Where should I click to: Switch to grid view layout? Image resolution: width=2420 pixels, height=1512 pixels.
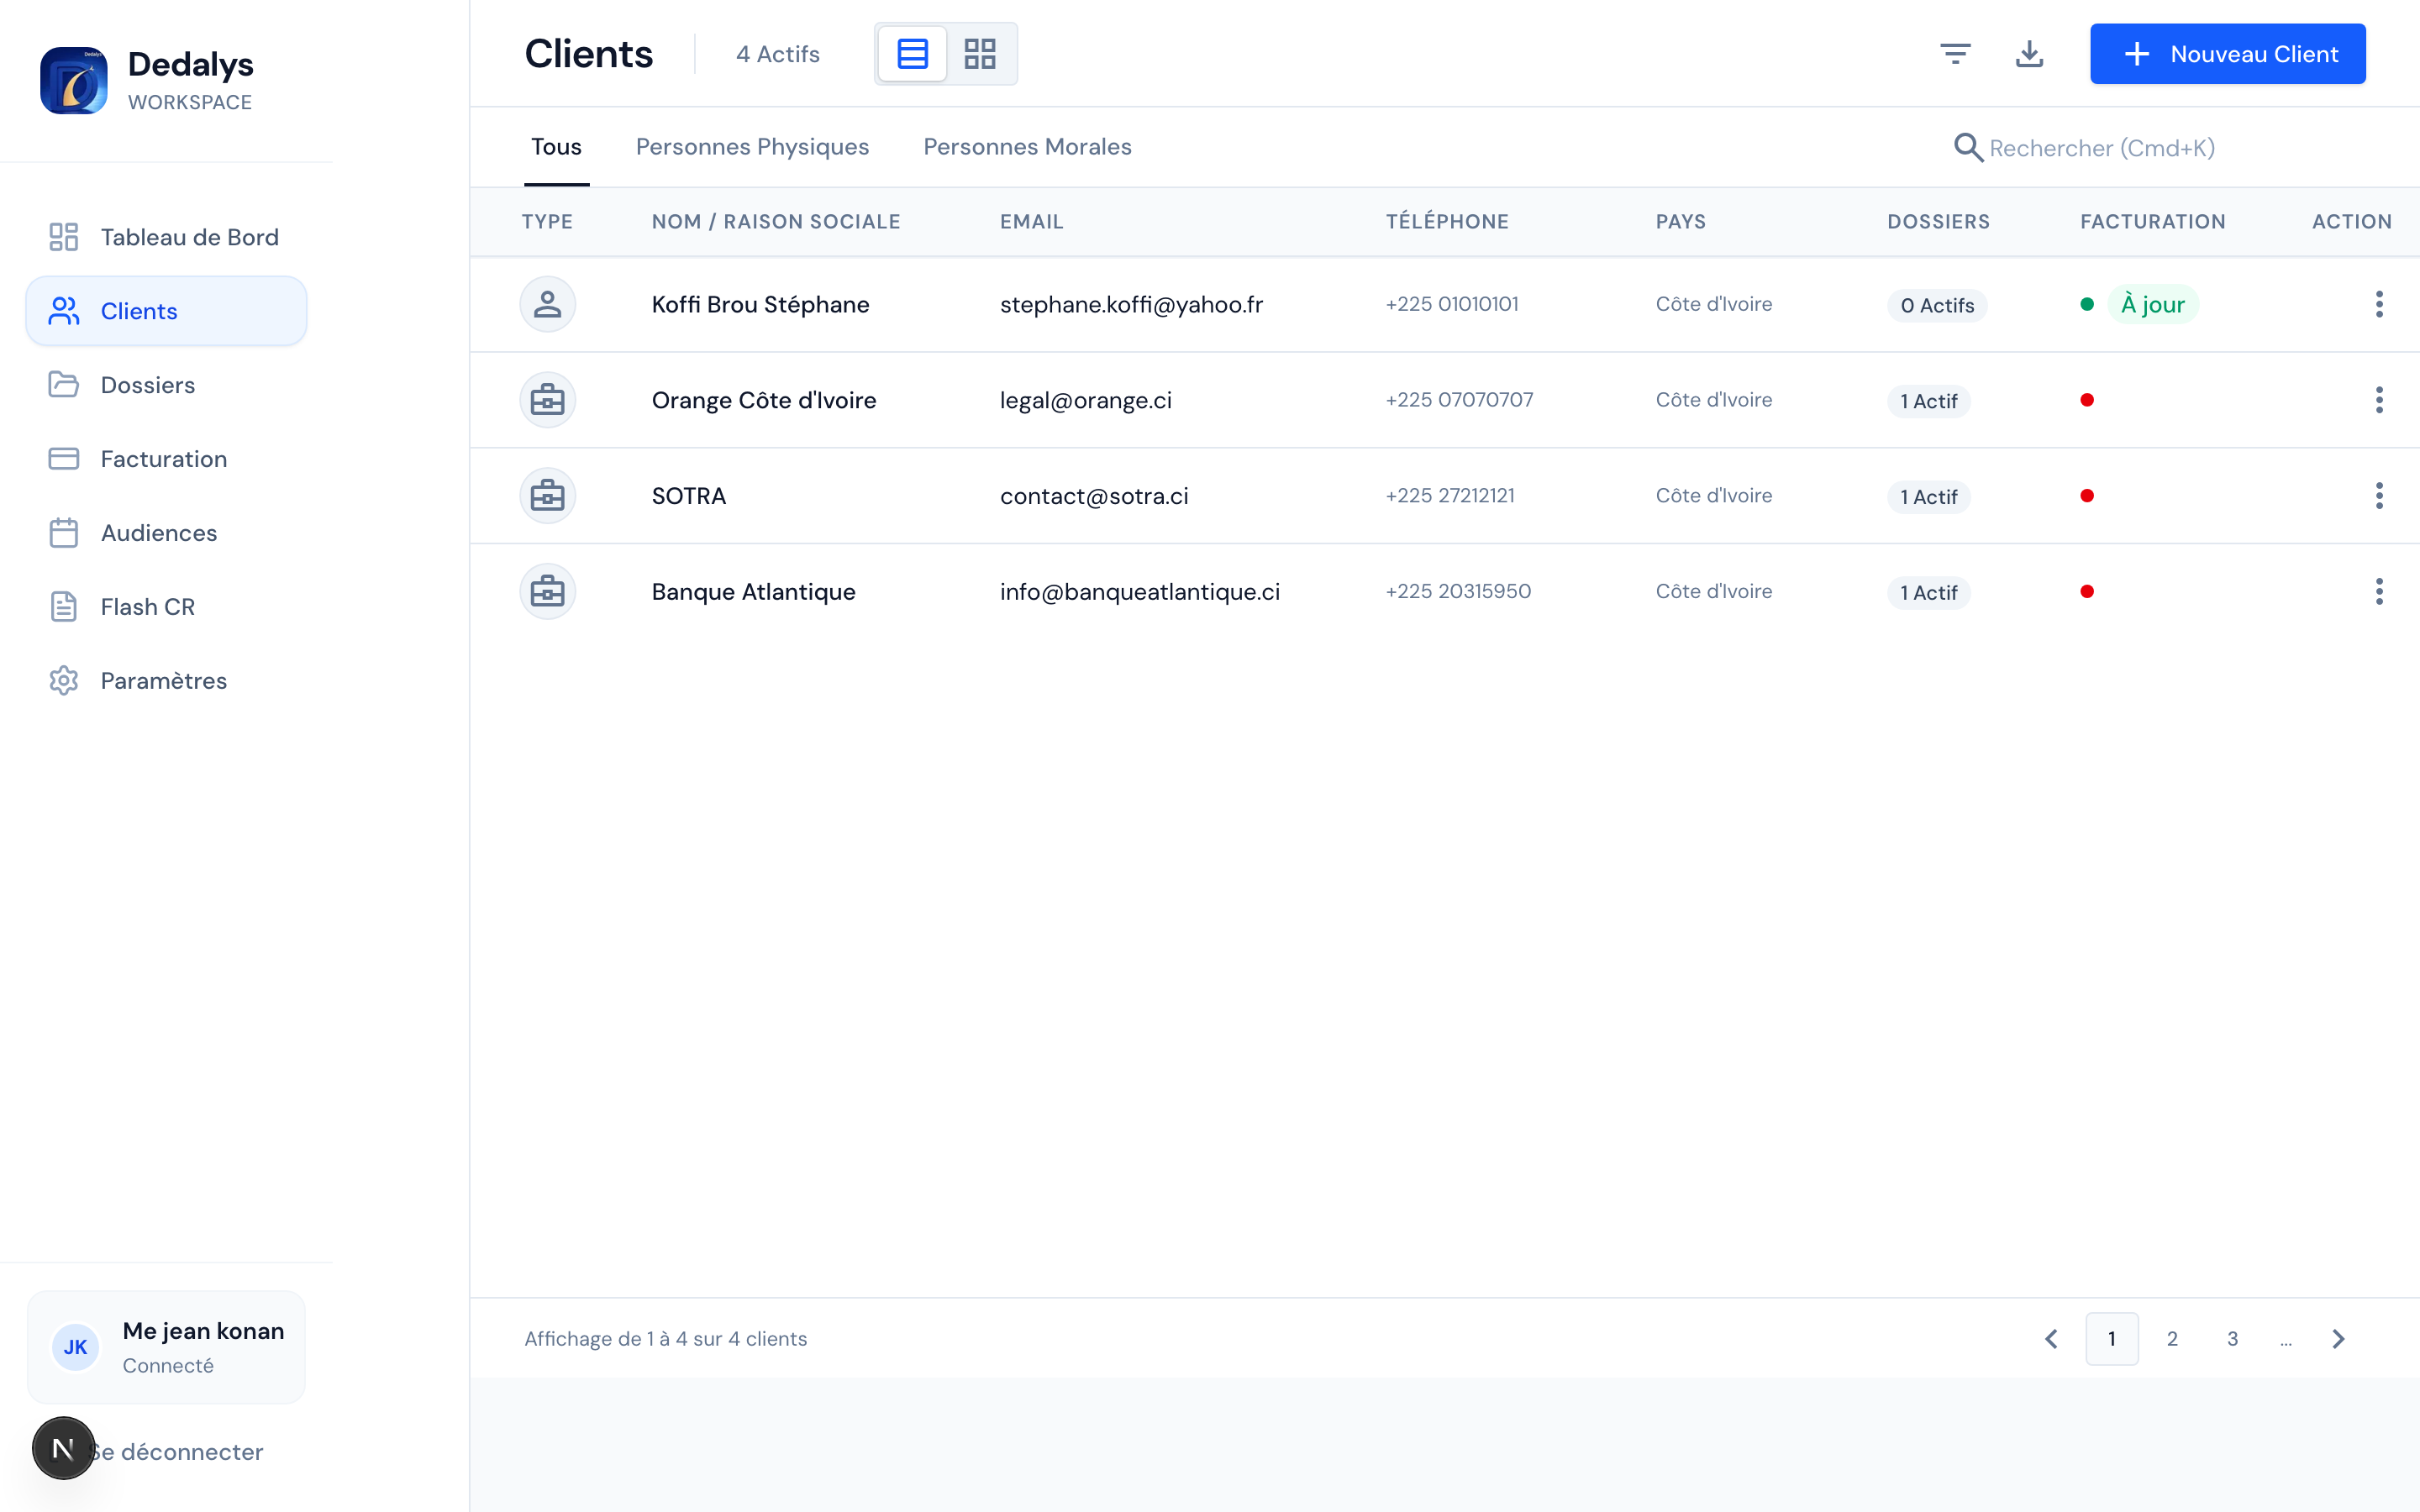coord(979,53)
